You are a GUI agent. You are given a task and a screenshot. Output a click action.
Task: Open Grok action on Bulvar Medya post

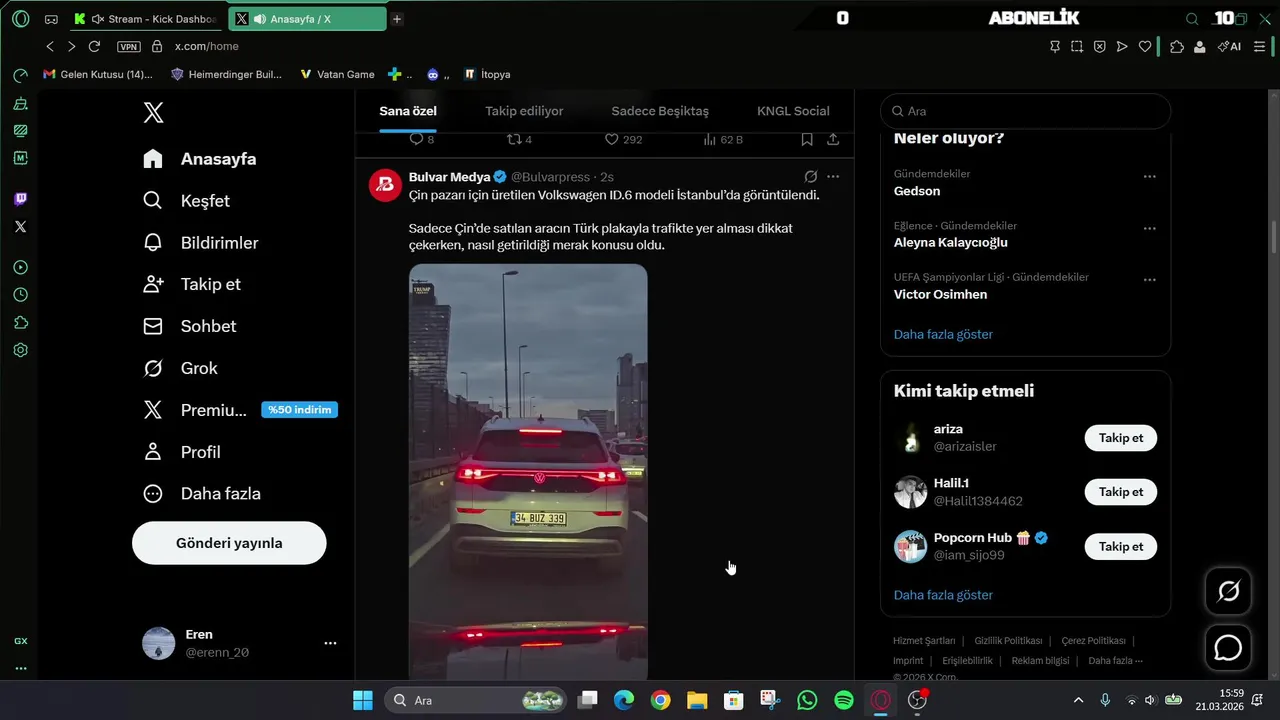pos(811,177)
